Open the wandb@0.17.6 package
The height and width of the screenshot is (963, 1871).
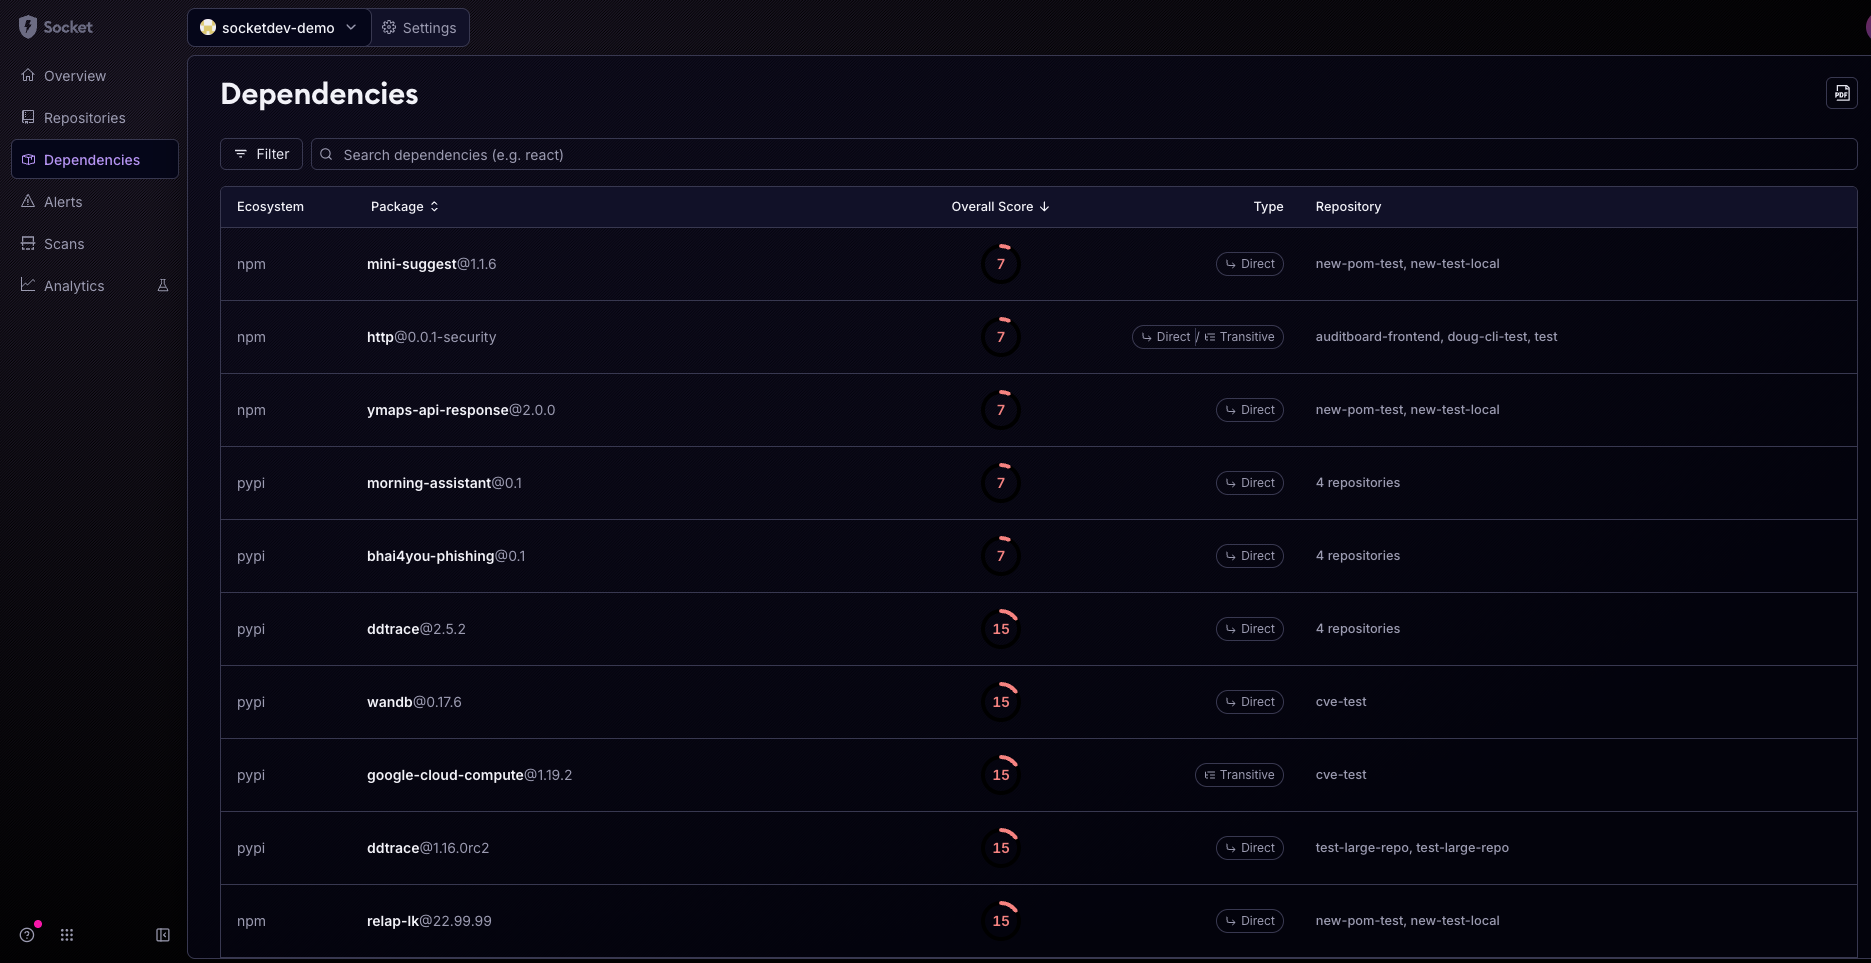click(414, 702)
